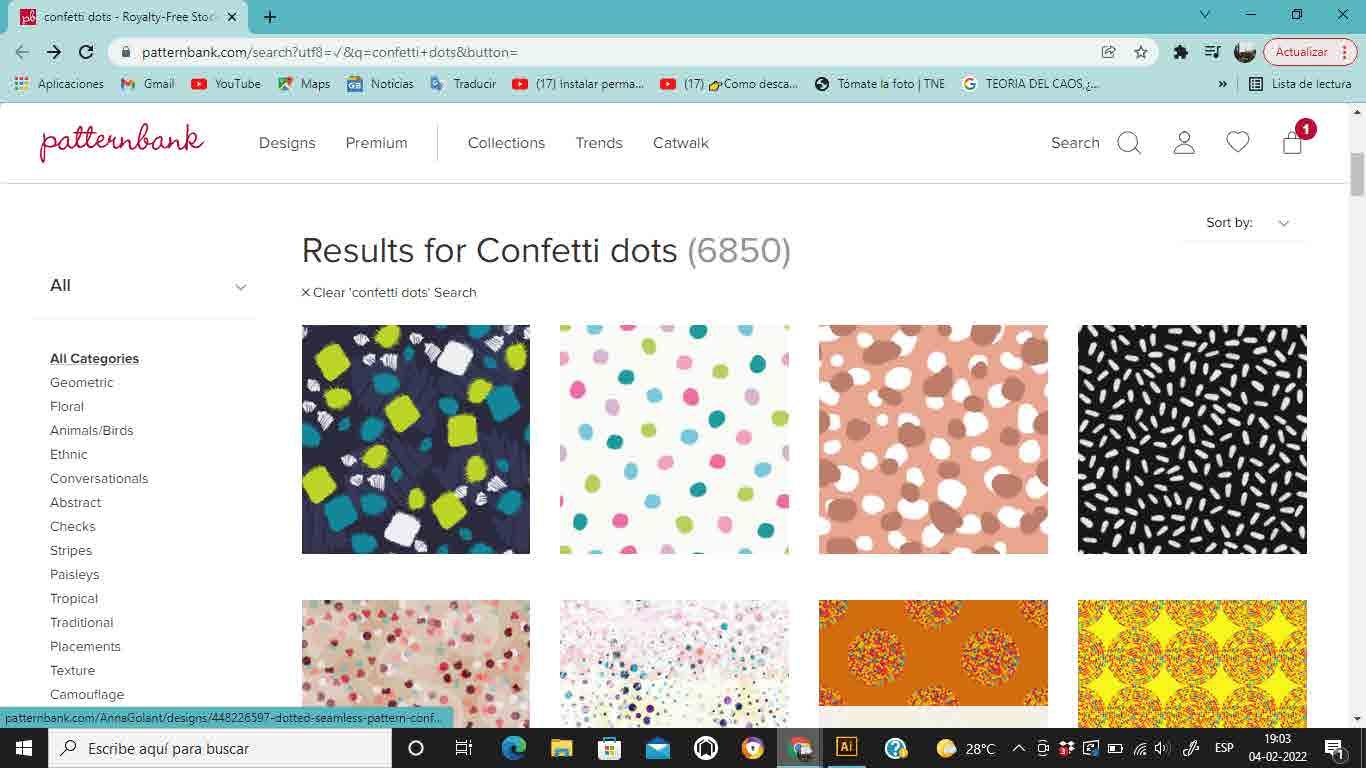
Task: Click the Actualizar Chrome update button
Action: [x=1309, y=52]
